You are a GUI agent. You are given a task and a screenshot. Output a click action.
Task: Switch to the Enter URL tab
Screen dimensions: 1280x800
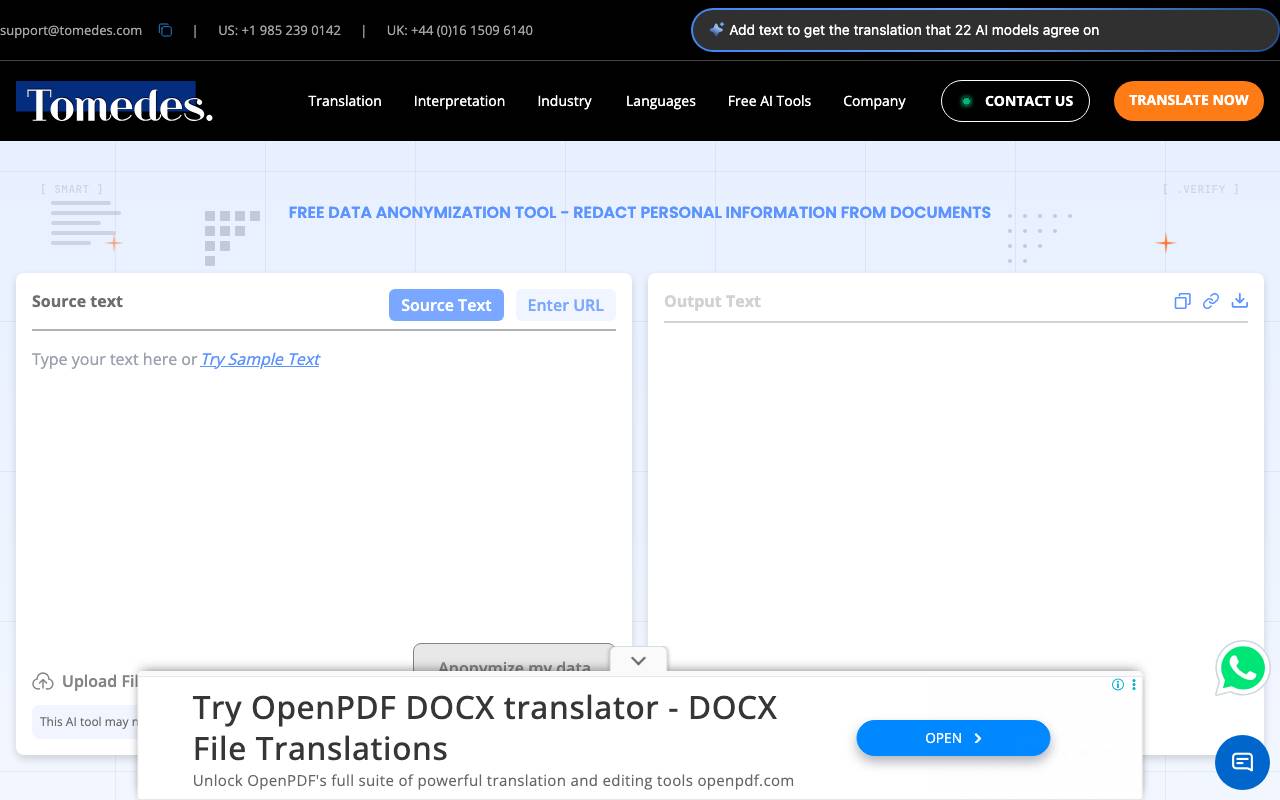pos(566,305)
